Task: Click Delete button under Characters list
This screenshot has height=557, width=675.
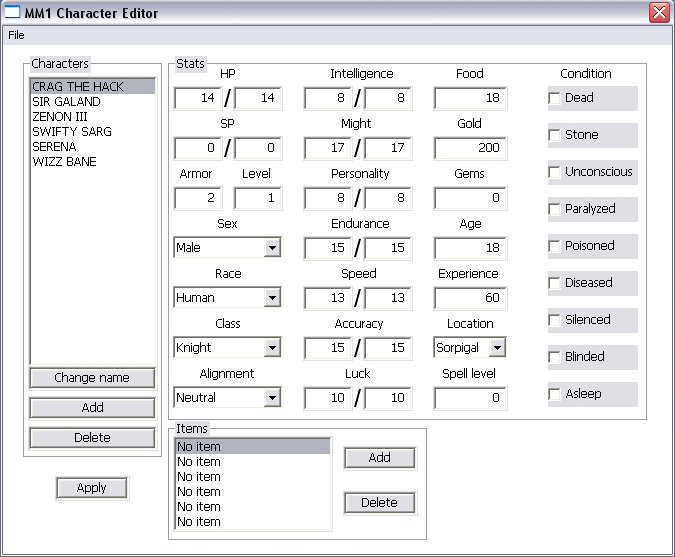Action: [92, 438]
